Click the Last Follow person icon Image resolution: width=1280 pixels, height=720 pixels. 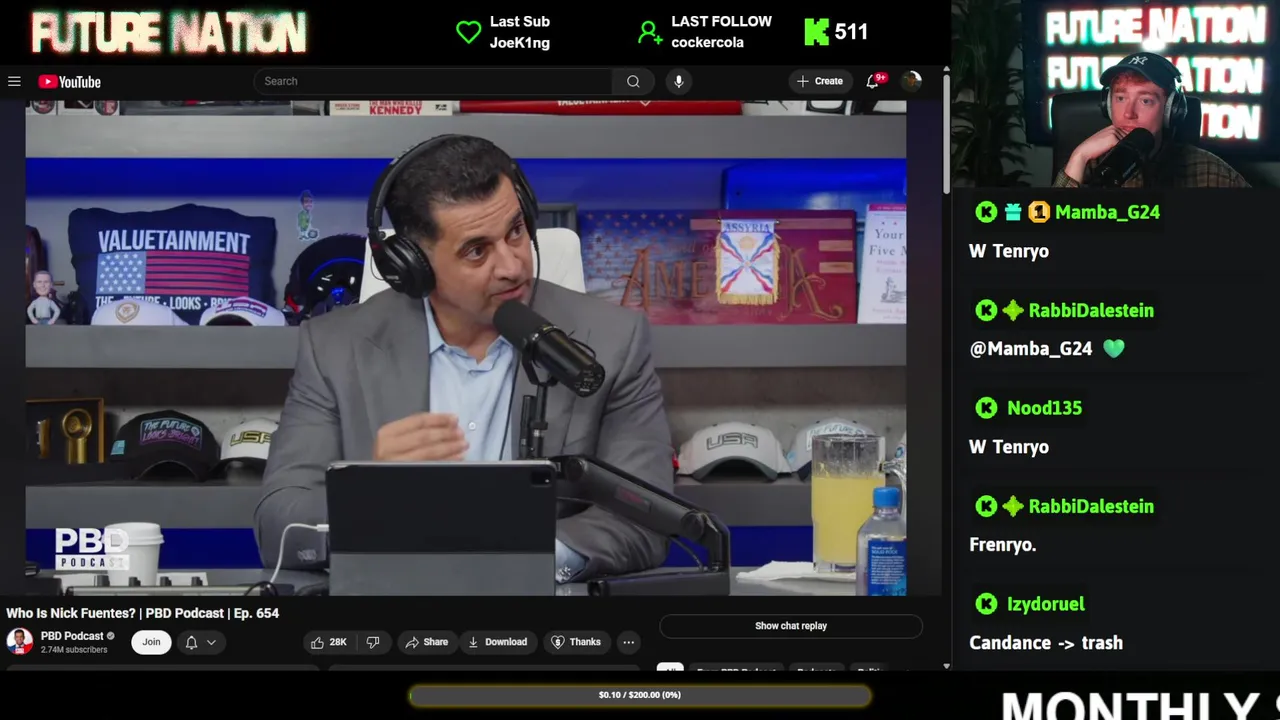650,33
